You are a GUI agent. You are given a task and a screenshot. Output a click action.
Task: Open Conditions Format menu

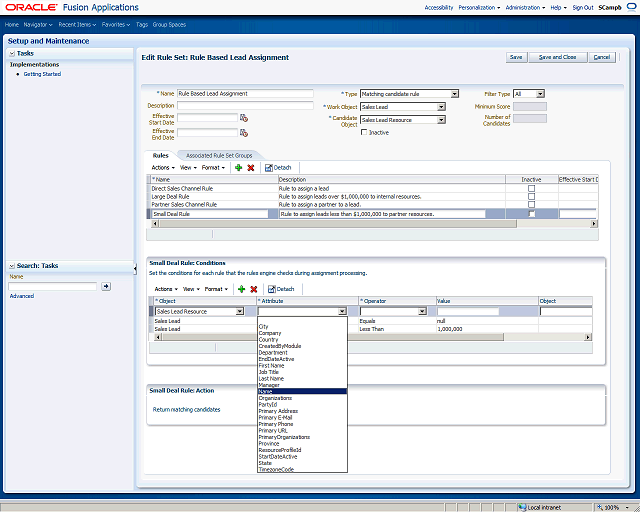click(x=216, y=289)
